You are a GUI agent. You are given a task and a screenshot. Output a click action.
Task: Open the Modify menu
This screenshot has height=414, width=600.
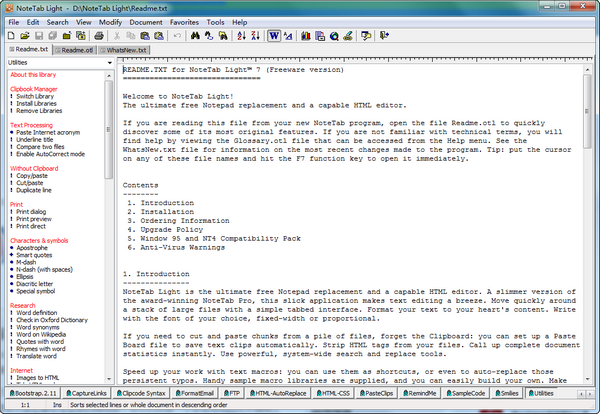110,22
